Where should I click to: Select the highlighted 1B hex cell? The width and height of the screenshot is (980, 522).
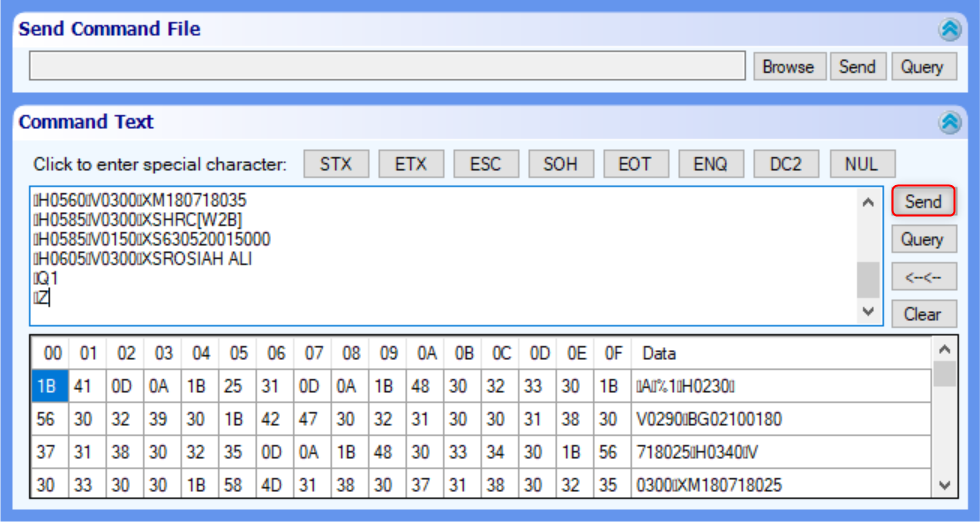[49, 386]
